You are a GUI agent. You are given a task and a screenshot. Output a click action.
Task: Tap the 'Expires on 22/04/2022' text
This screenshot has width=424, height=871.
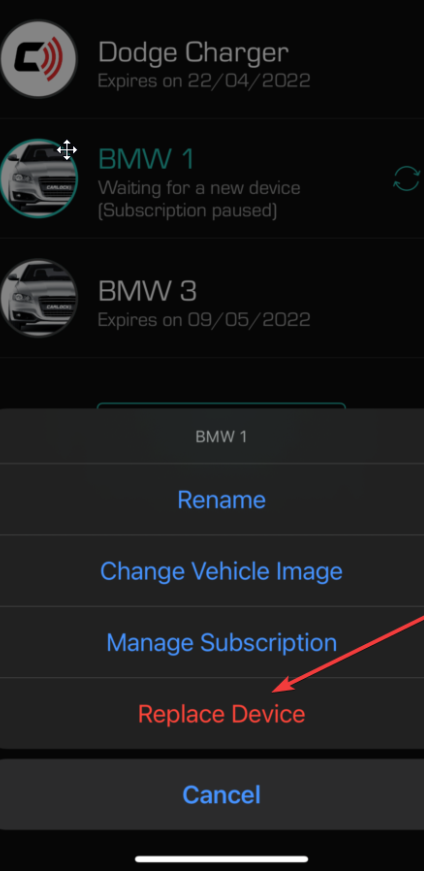point(204,81)
